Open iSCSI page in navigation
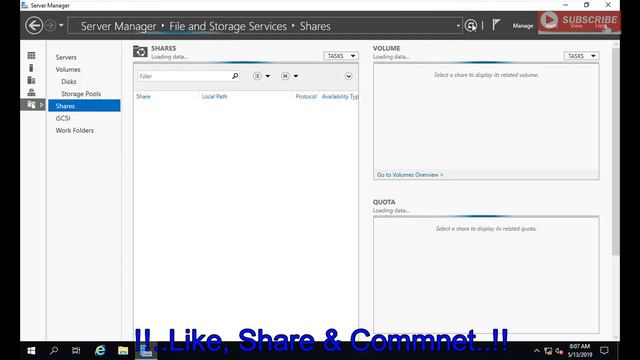 pyautogui.click(x=63, y=118)
